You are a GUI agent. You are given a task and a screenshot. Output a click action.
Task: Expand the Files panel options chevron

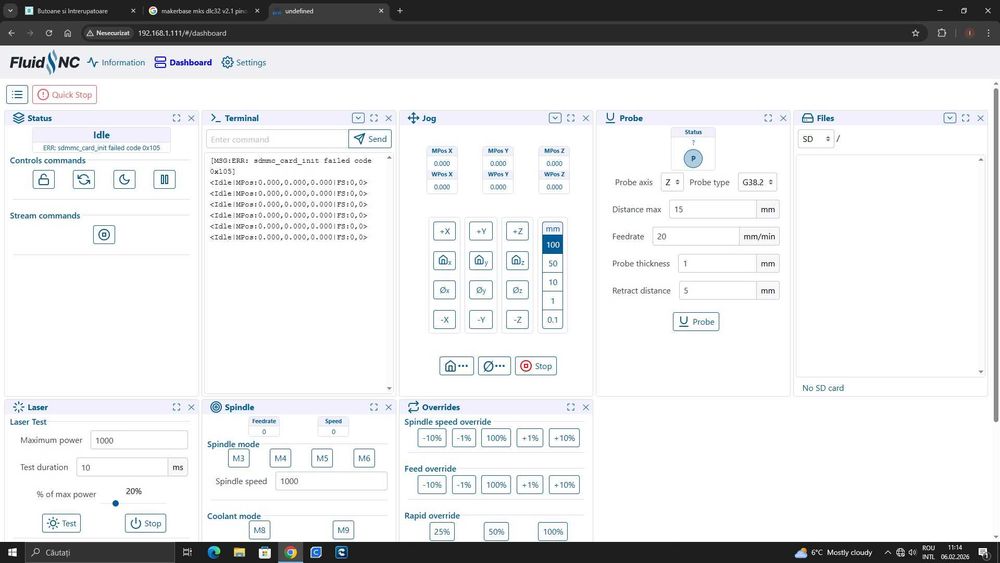(x=950, y=118)
